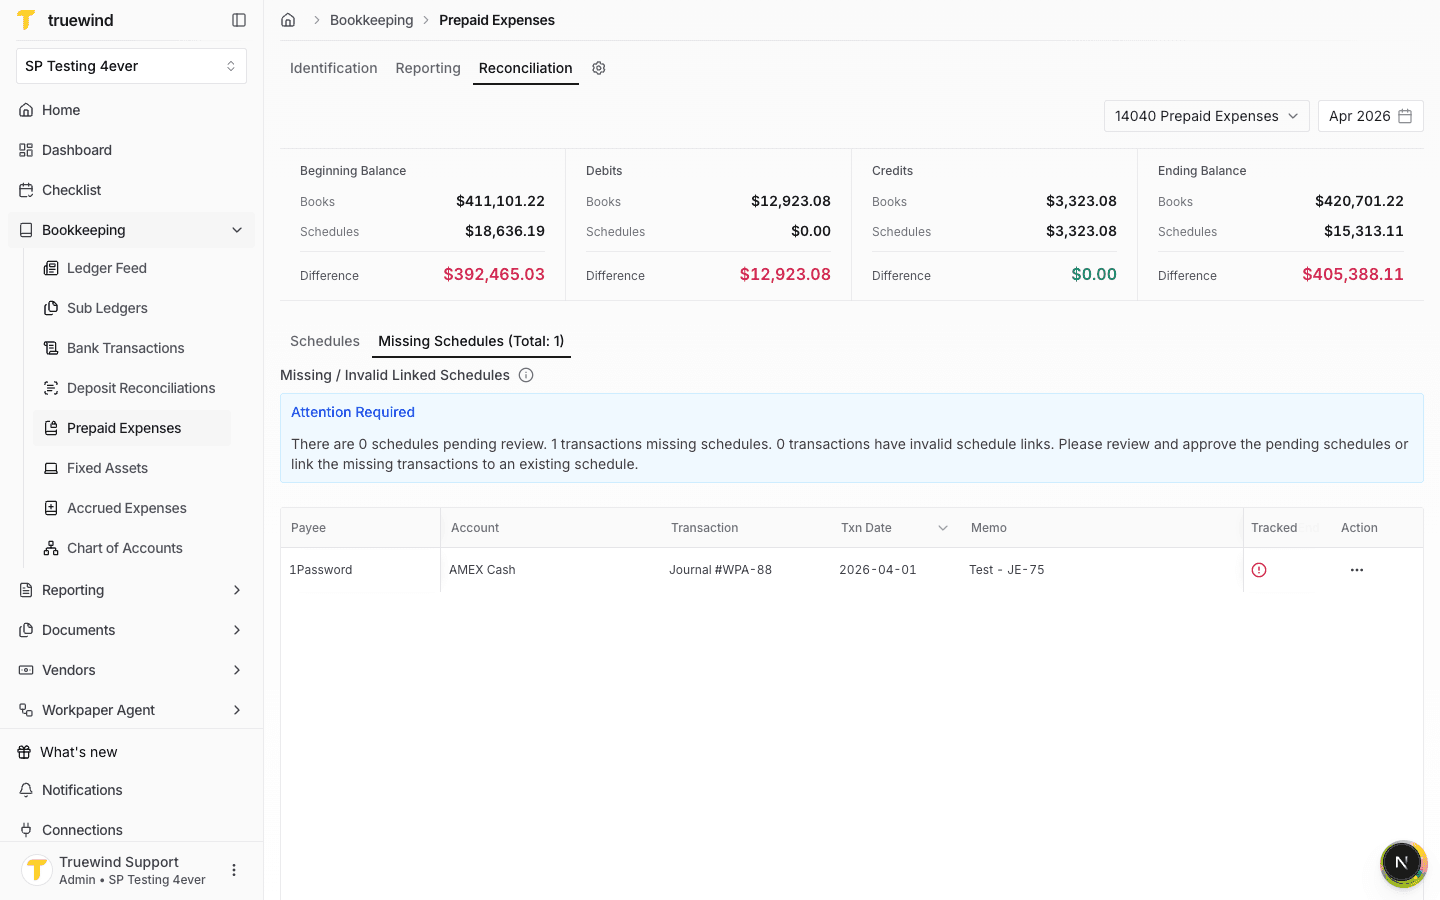Click the home breadcrumb icon
1440x900 pixels.
288,20
